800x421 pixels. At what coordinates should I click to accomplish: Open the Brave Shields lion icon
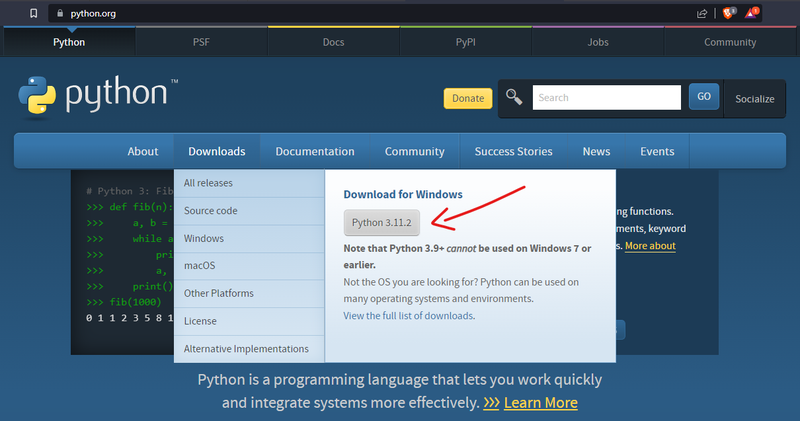click(x=729, y=13)
